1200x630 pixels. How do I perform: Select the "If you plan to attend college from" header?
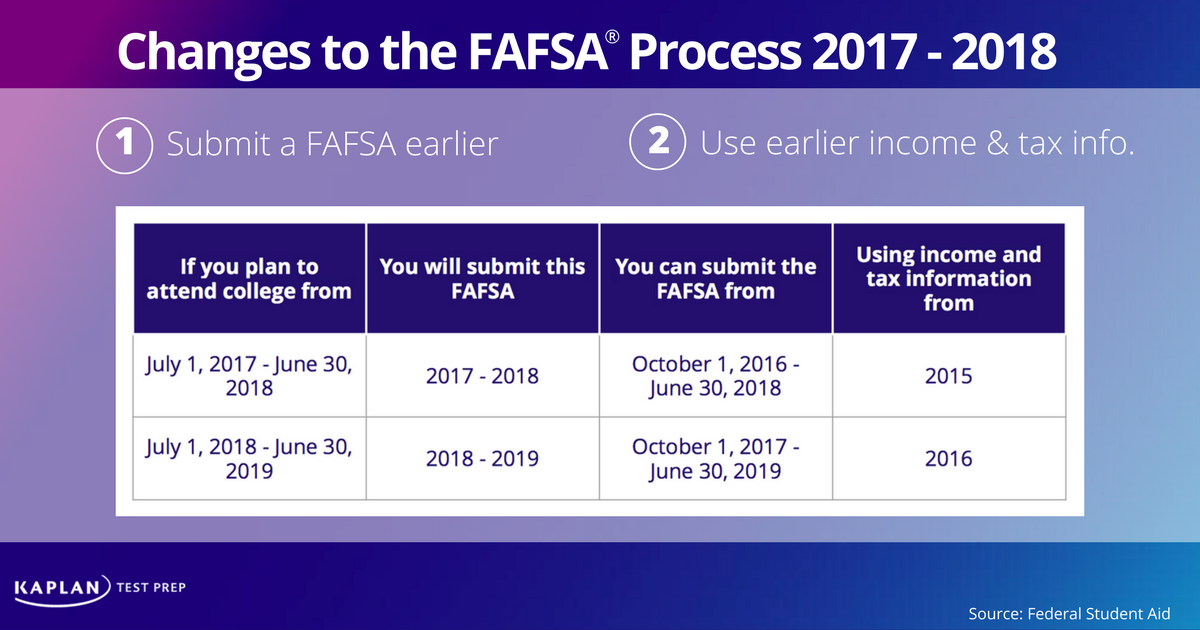pyautogui.click(x=249, y=279)
